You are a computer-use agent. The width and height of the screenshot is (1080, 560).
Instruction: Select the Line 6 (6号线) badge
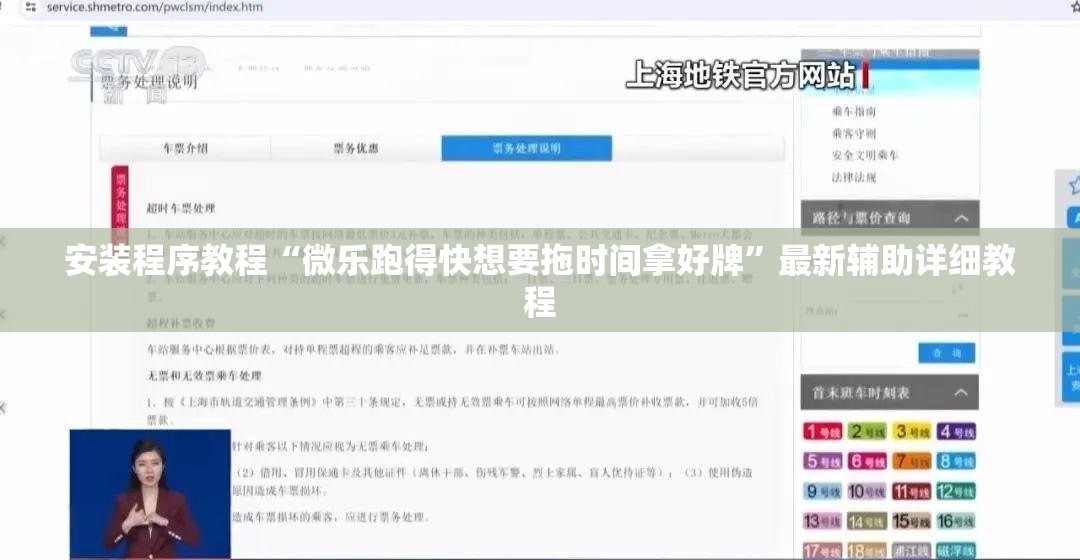[x=866, y=462]
